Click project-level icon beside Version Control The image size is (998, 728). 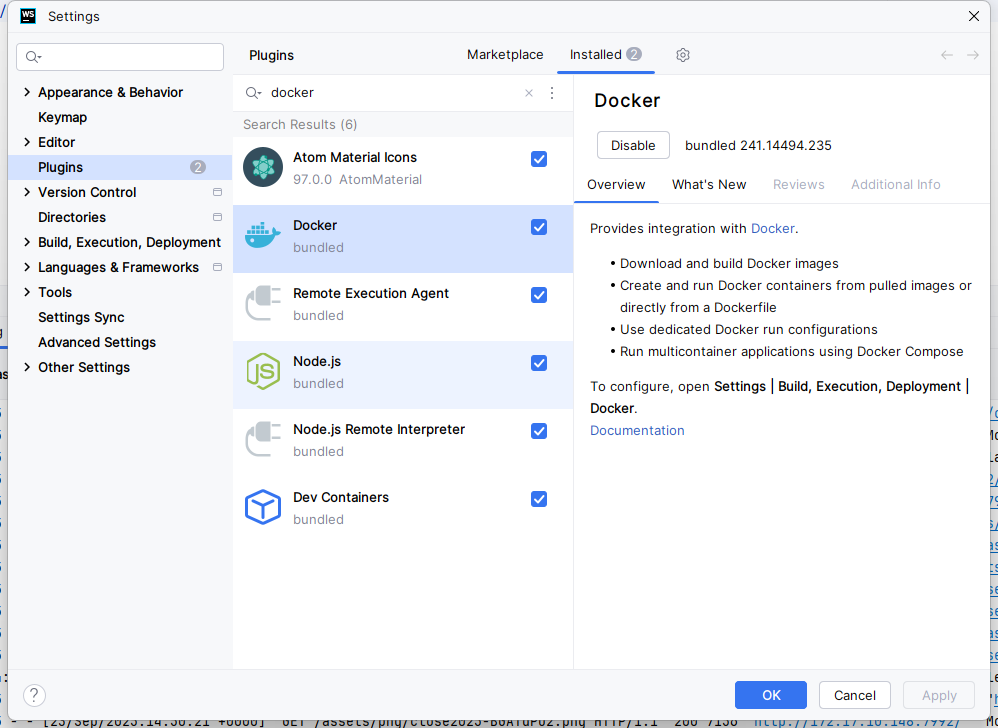click(x=217, y=192)
